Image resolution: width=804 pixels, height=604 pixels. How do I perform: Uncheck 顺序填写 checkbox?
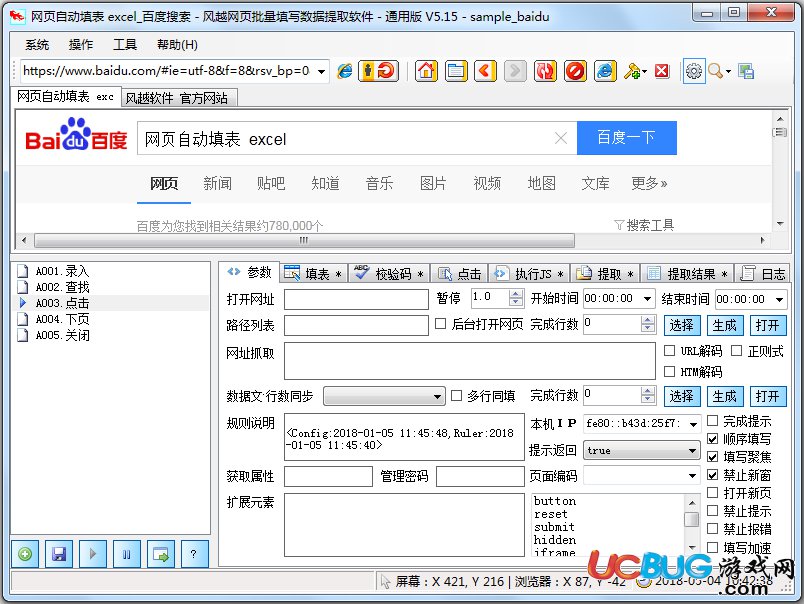[712, 439]
